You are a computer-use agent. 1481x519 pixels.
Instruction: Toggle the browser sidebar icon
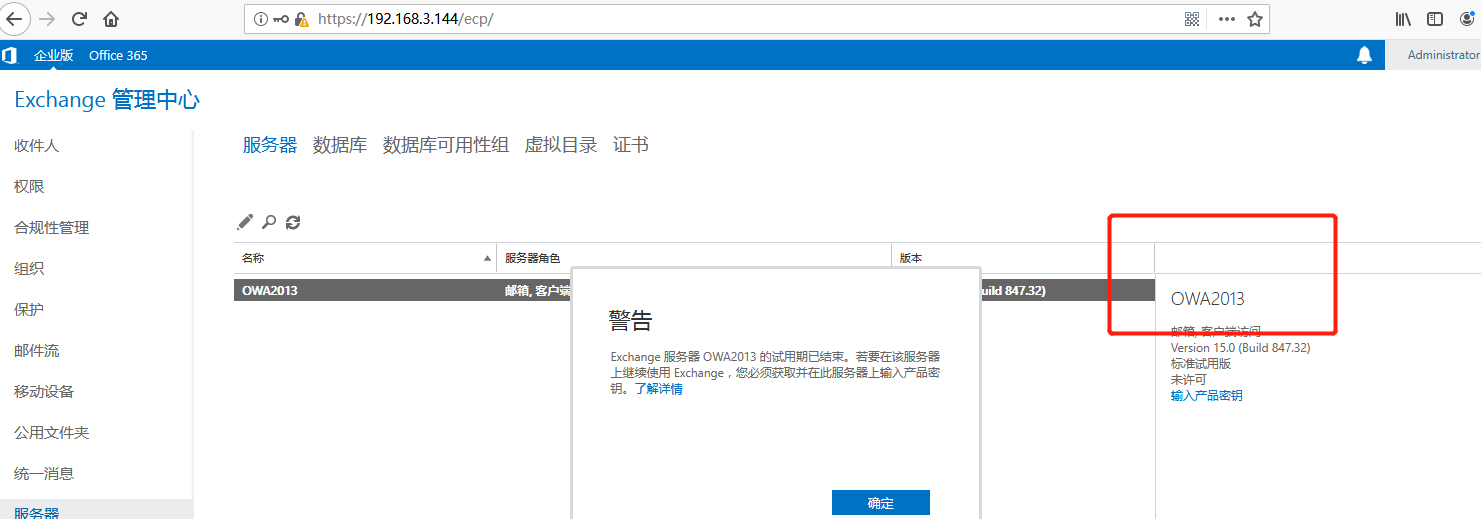coord(1435,19)
